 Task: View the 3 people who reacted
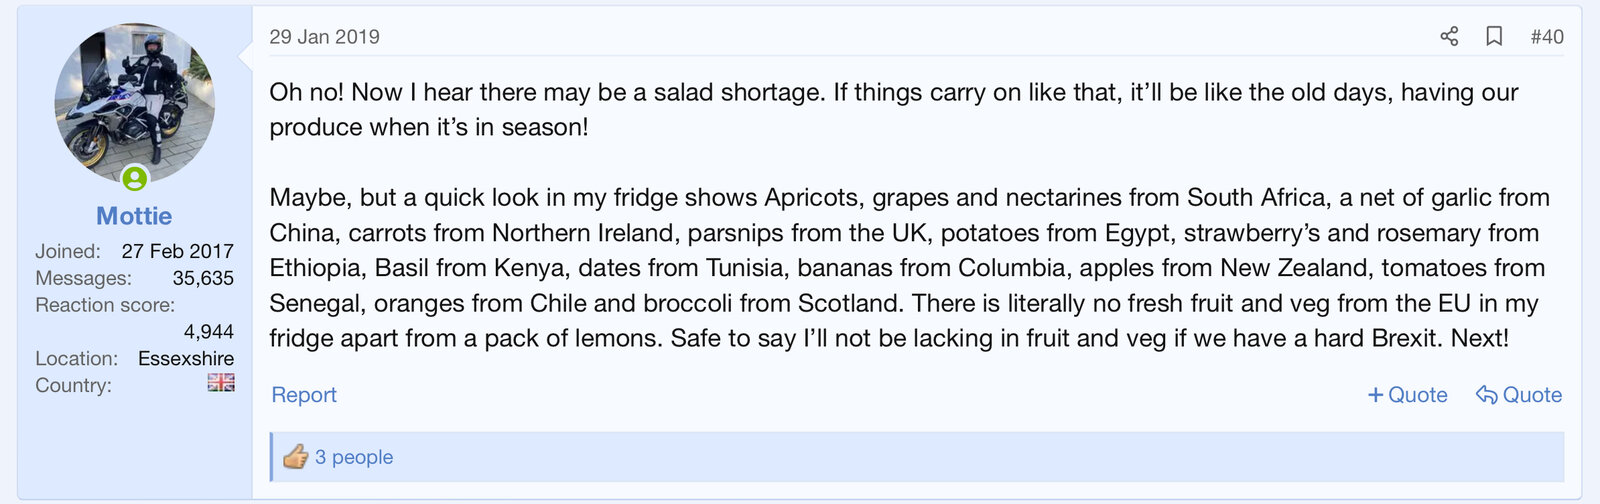click(354, 457)
